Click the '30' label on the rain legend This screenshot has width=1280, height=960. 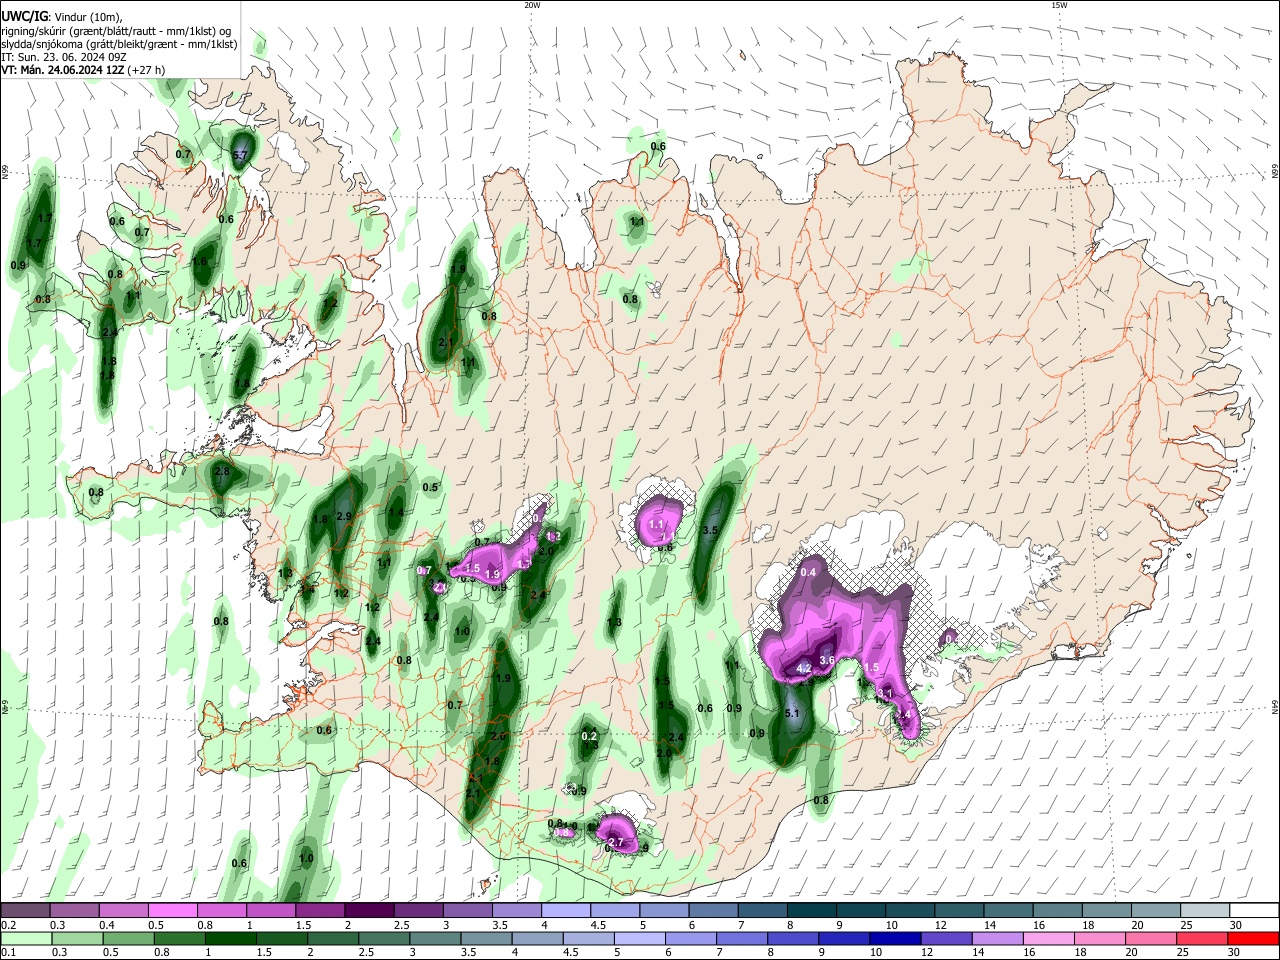click(1235, 952)
